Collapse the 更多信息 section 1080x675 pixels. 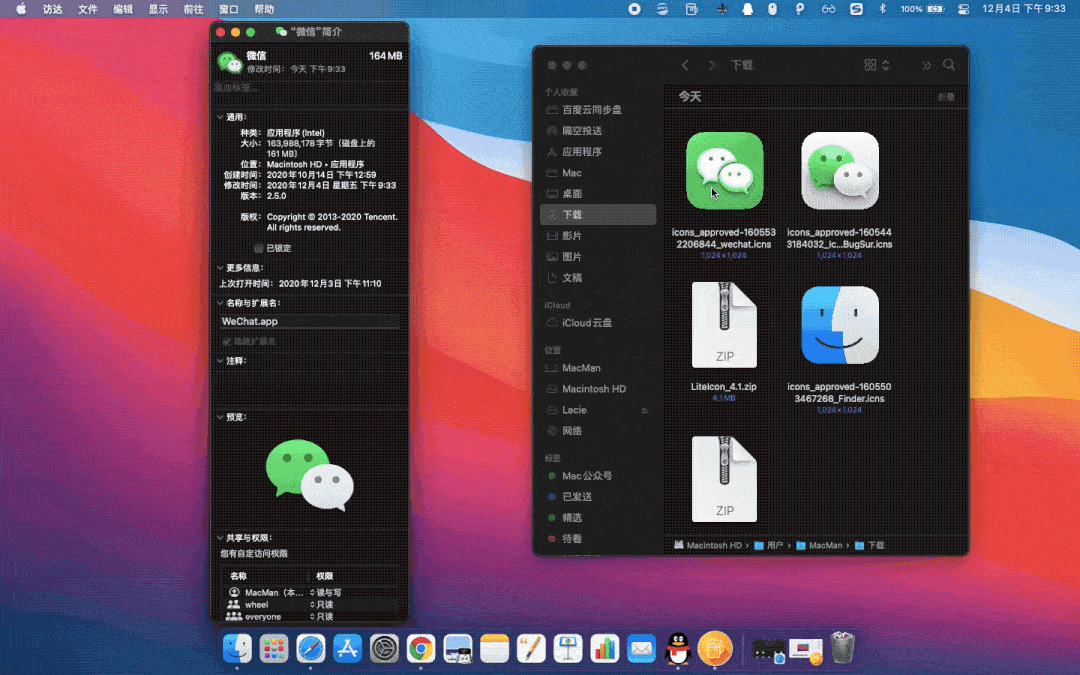[220, 268]
